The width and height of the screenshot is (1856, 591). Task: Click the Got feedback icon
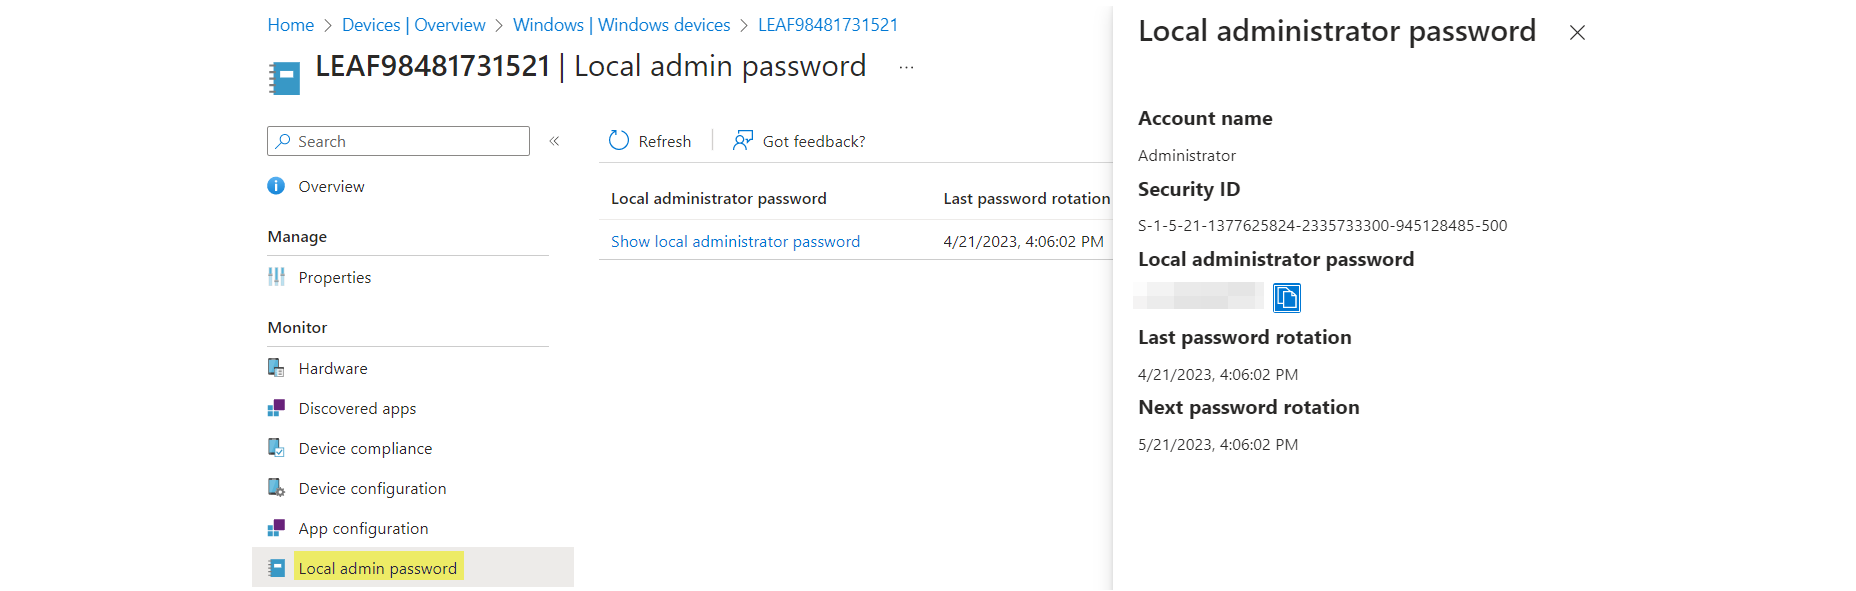(x=742, y=141)
